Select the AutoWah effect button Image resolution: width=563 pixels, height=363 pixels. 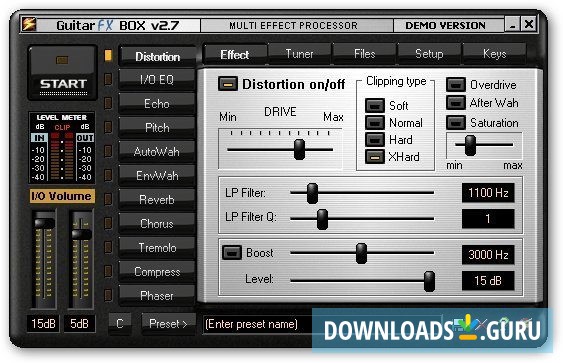157,152
